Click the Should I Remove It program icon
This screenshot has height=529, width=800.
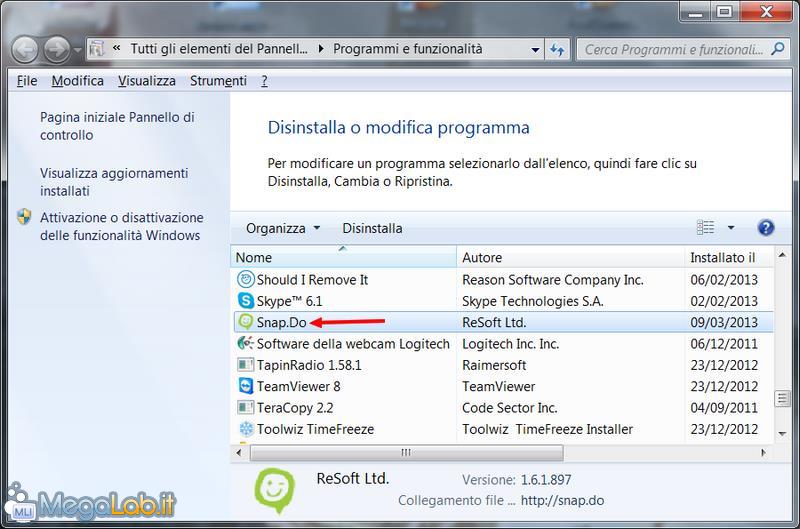click(x=246, y=280)
